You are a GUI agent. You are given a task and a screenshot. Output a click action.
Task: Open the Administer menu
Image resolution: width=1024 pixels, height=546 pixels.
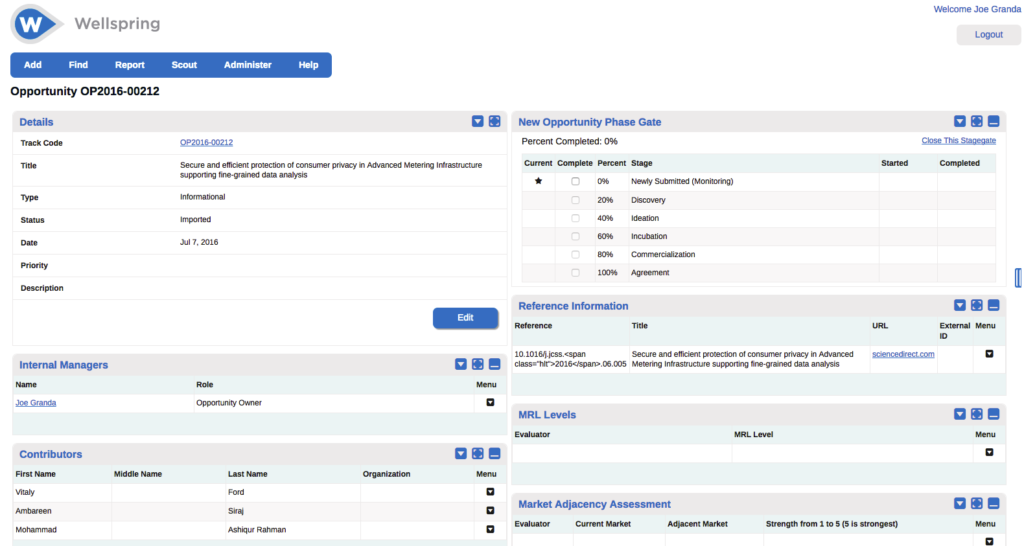pyautogui.click(x=247, y=65)
